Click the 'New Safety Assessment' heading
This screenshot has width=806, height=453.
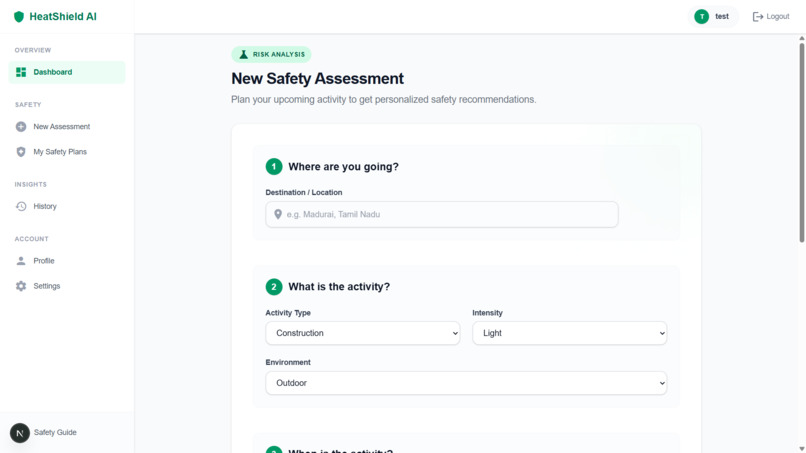point(317,79)
